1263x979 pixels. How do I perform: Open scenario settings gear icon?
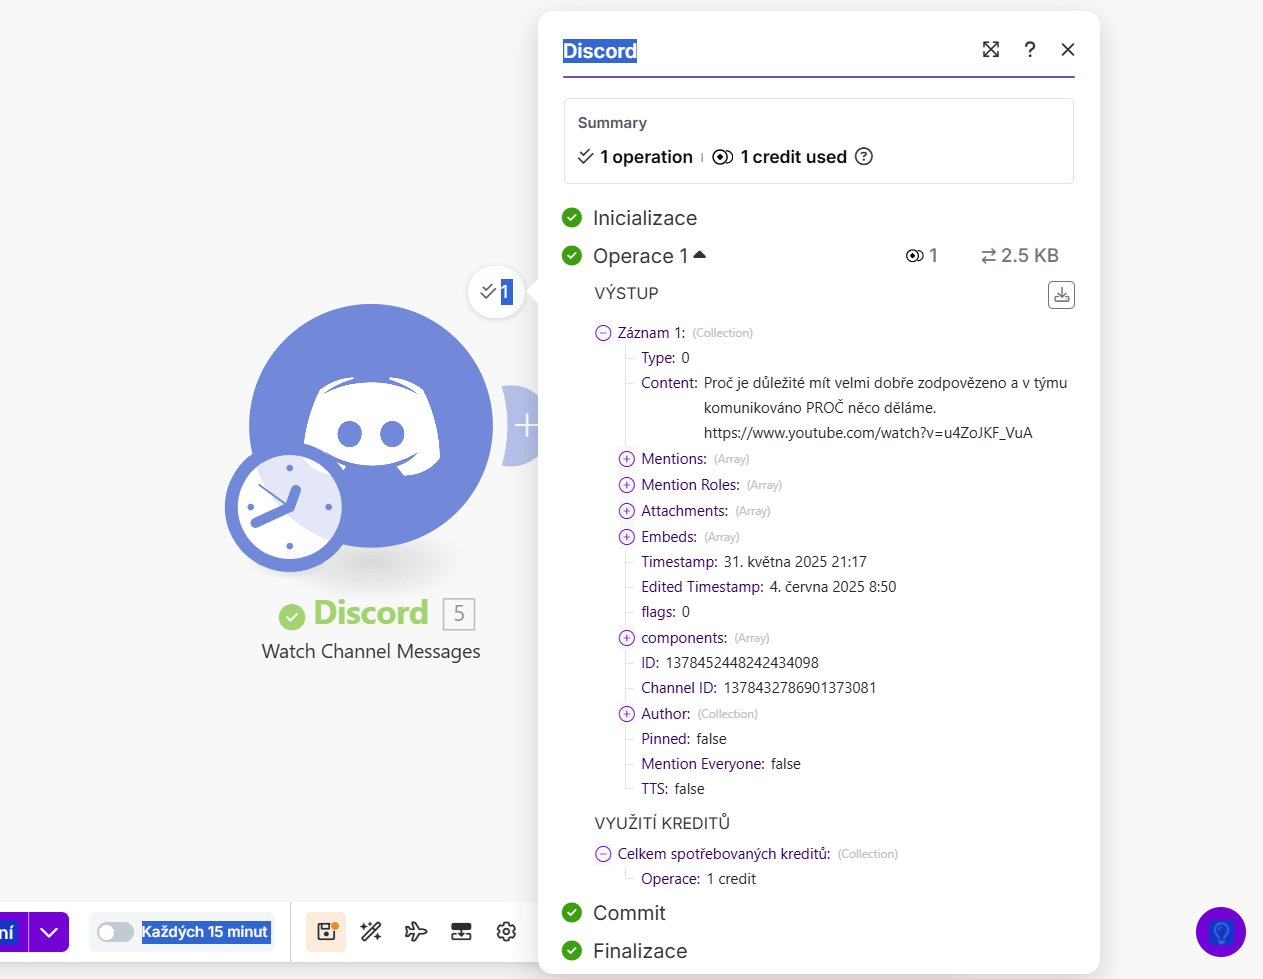(506, 932)
